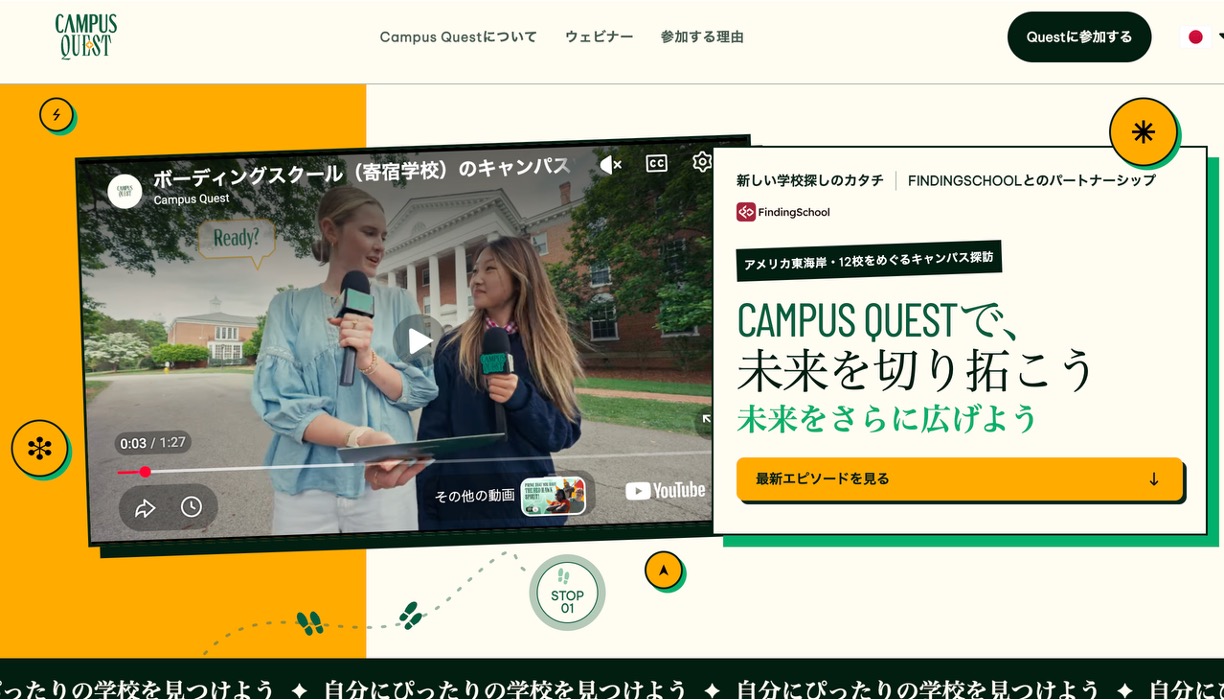Click the FINDINGSCHOOLとのパートナーシップ text
This screenshot has width=1224, height=700.
click(x=1032, y=181)
